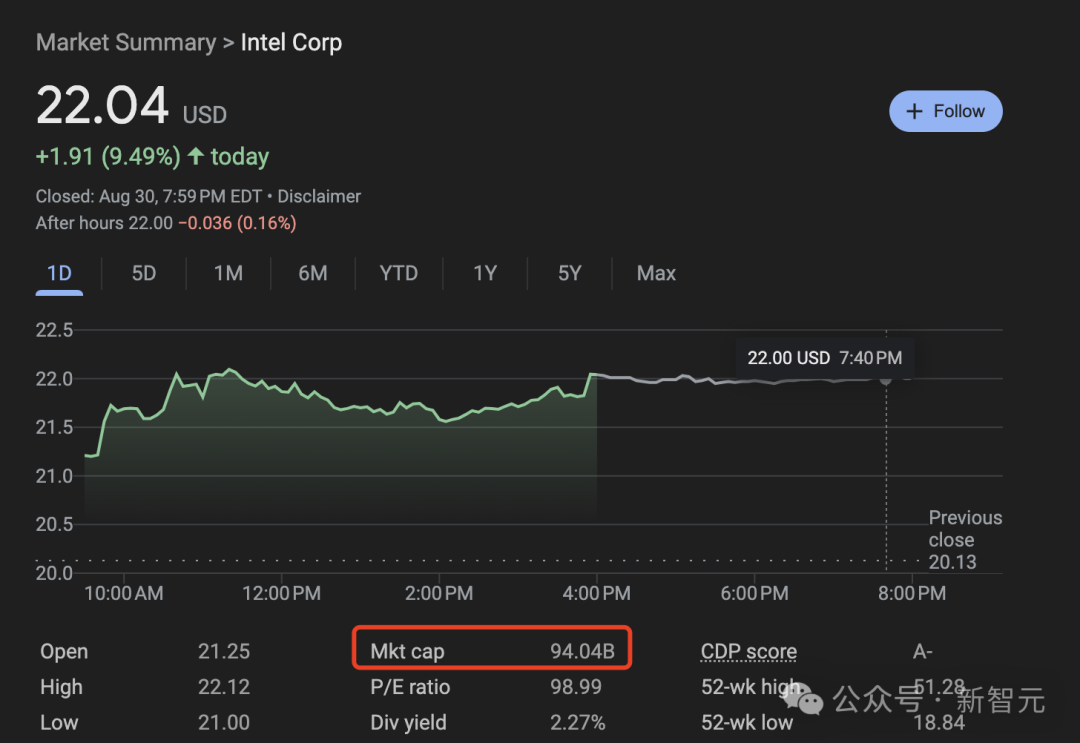1080x743 pixels.
Task: Click the 12:00 PM time axis label
Action: (x=281, y=594)
